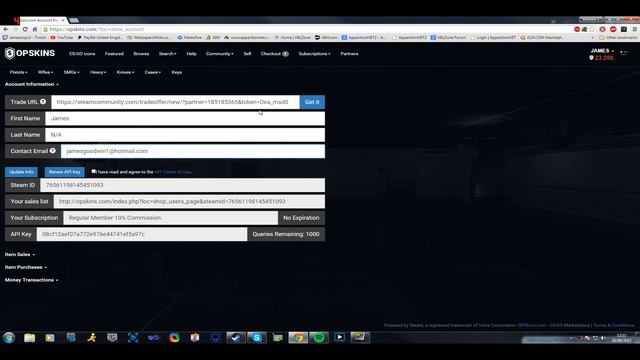This screenshot has width=640, height=360.
Task: Open the Partners nav item
Action: [349, 53]
